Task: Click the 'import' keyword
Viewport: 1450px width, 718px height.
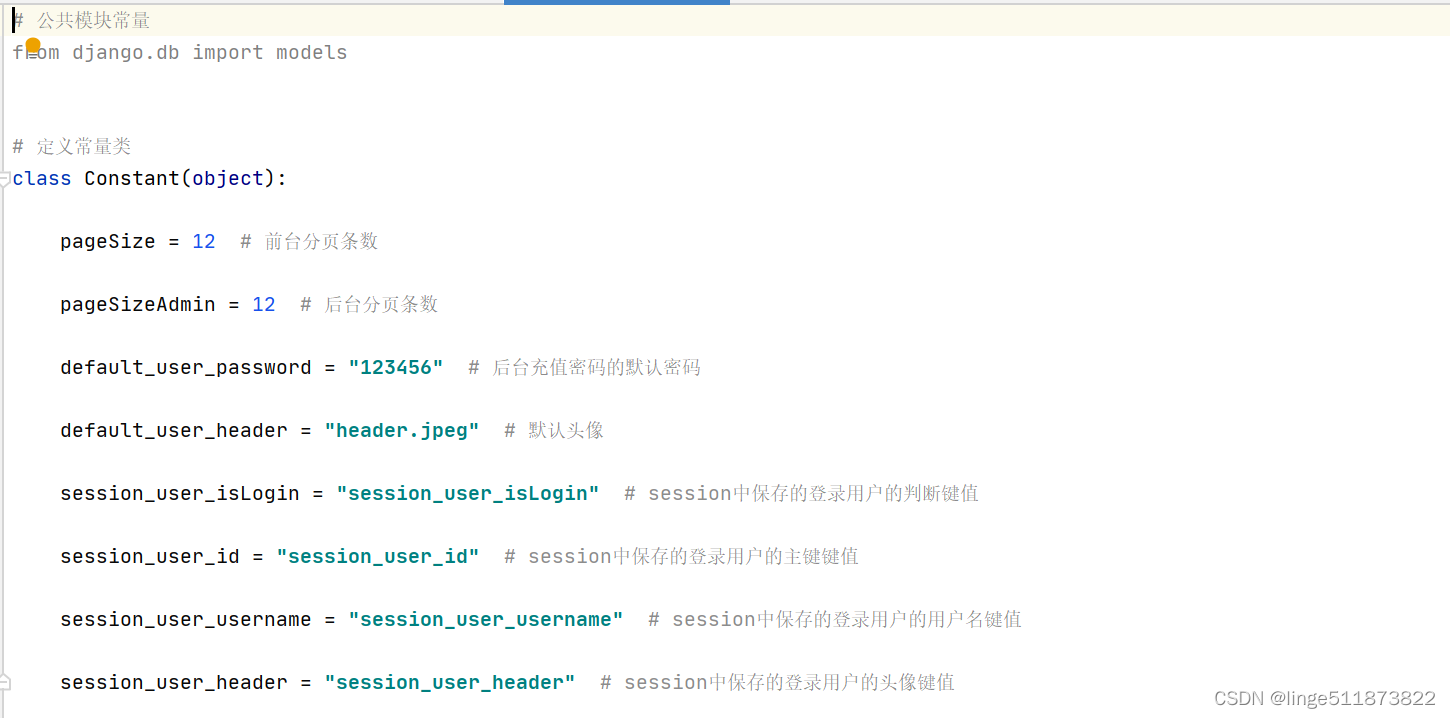Action: coord(228,53)
